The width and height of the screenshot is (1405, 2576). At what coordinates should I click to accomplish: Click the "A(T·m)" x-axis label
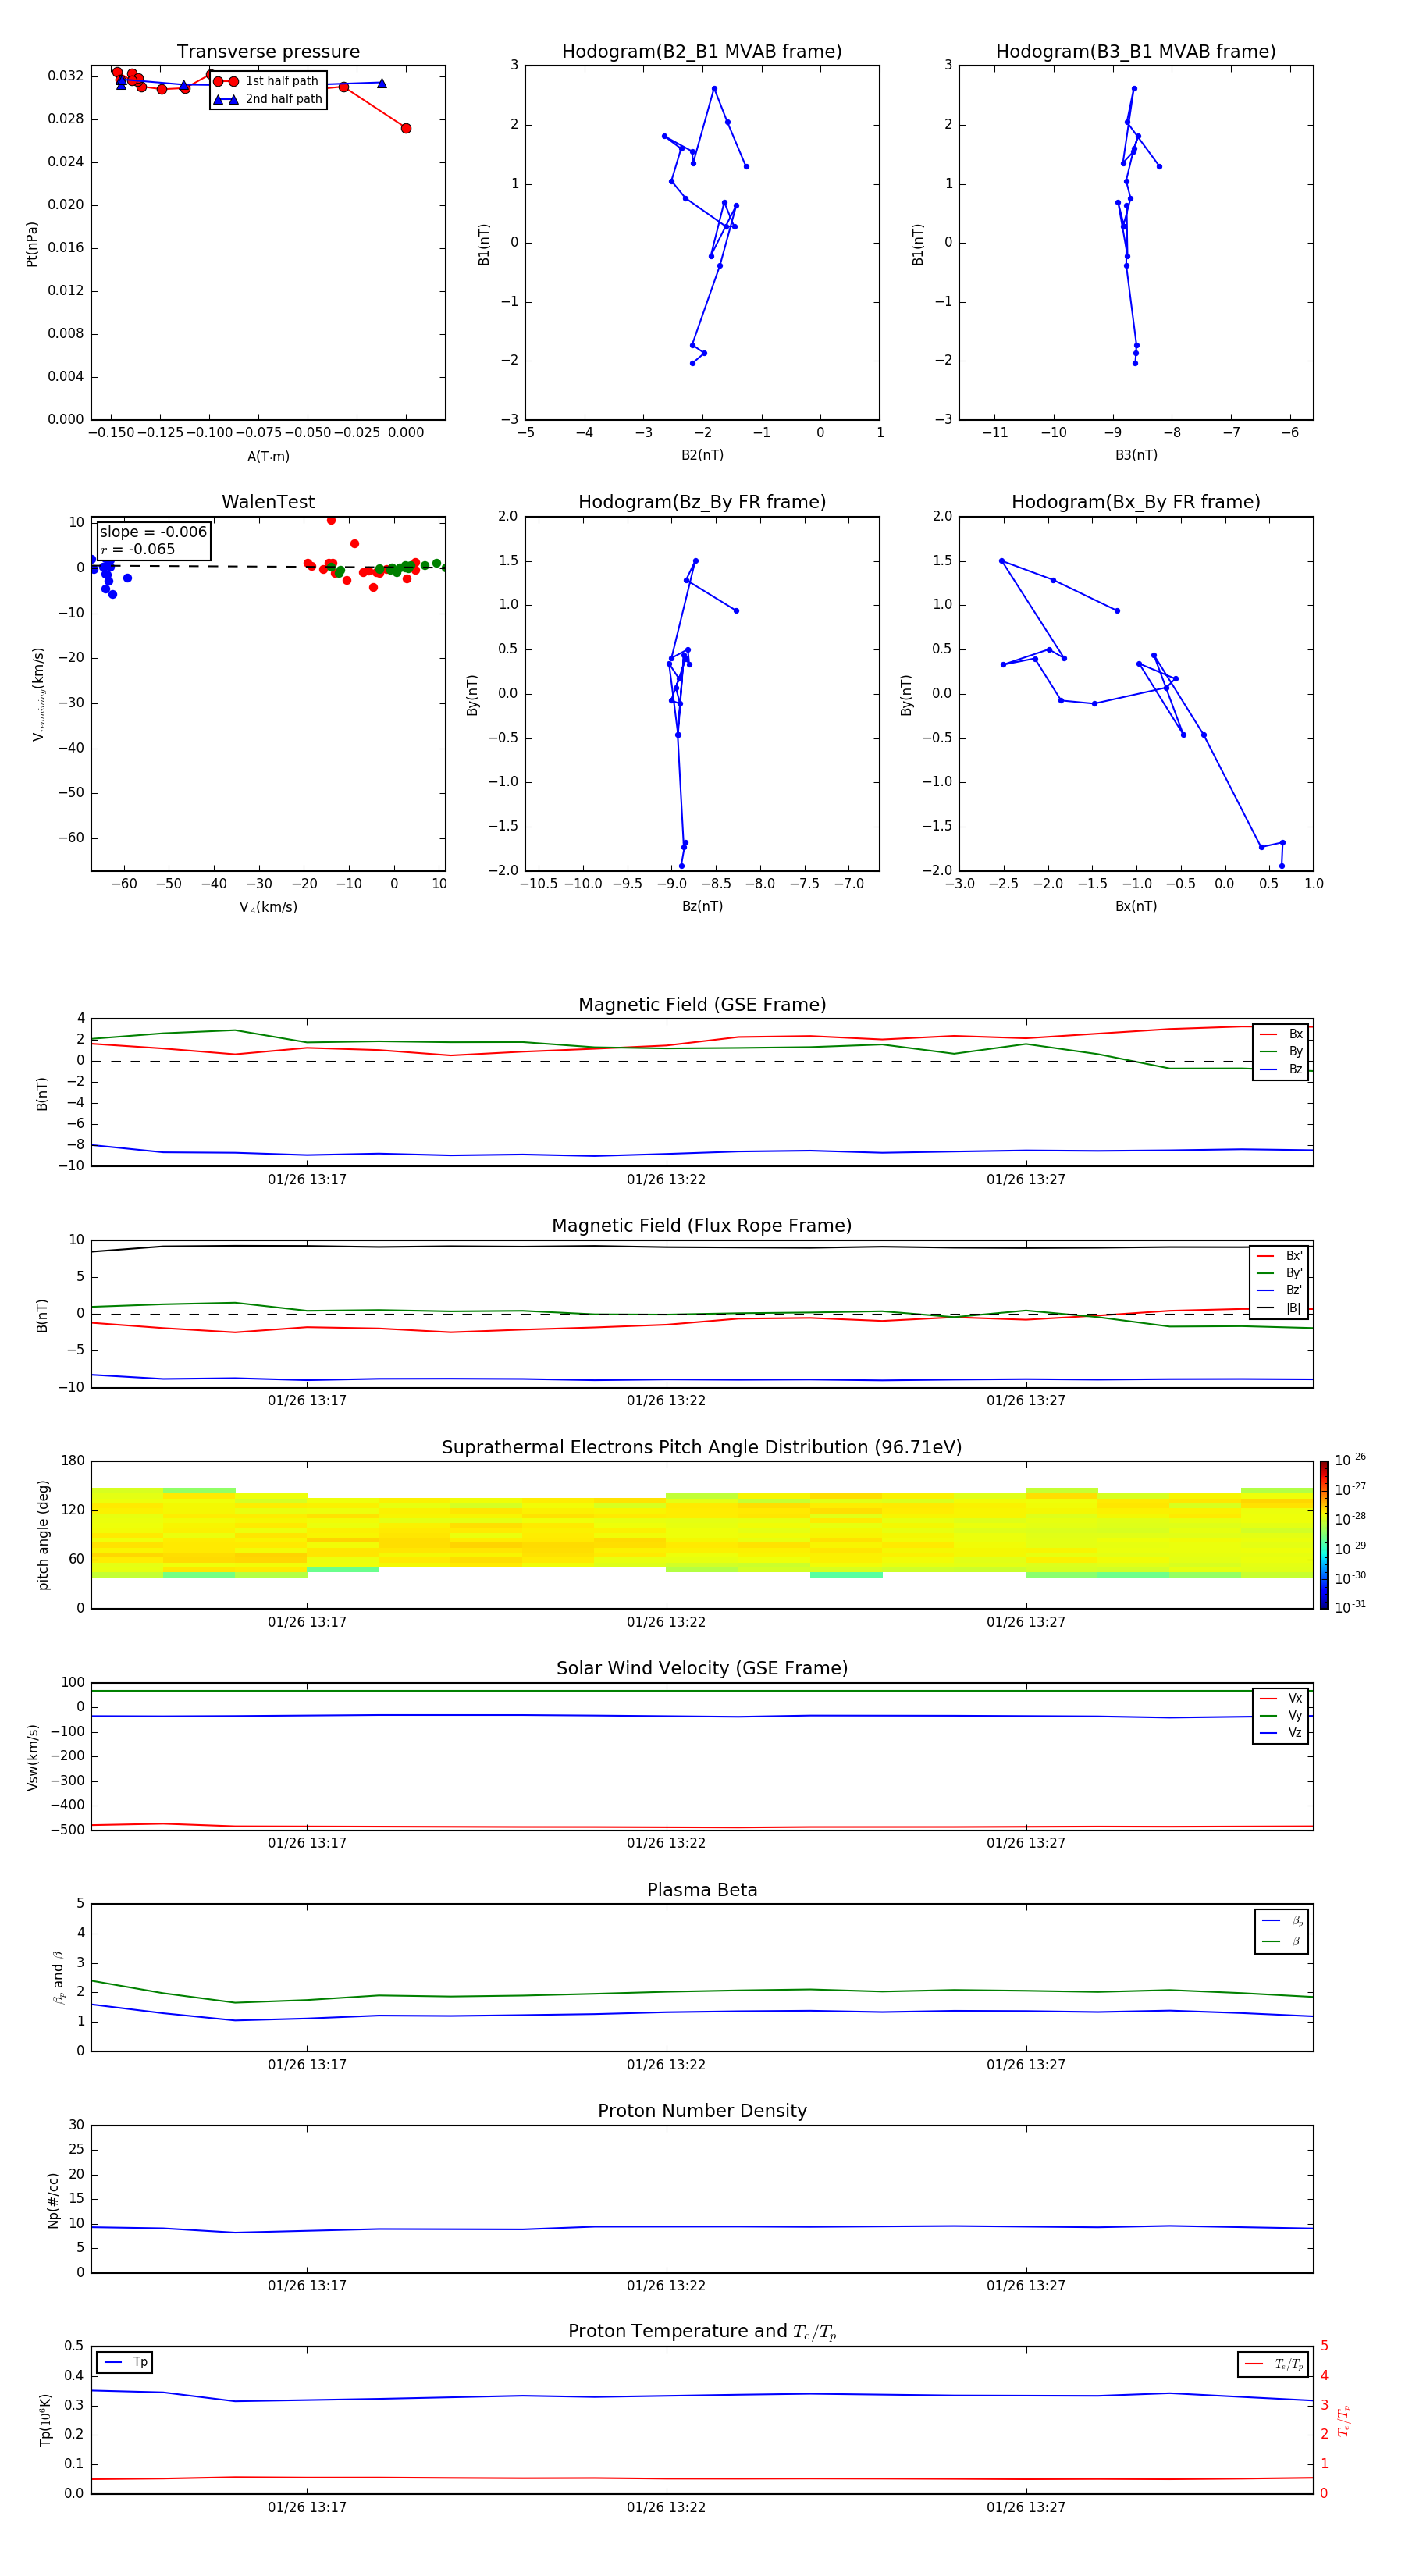(268, 457)
